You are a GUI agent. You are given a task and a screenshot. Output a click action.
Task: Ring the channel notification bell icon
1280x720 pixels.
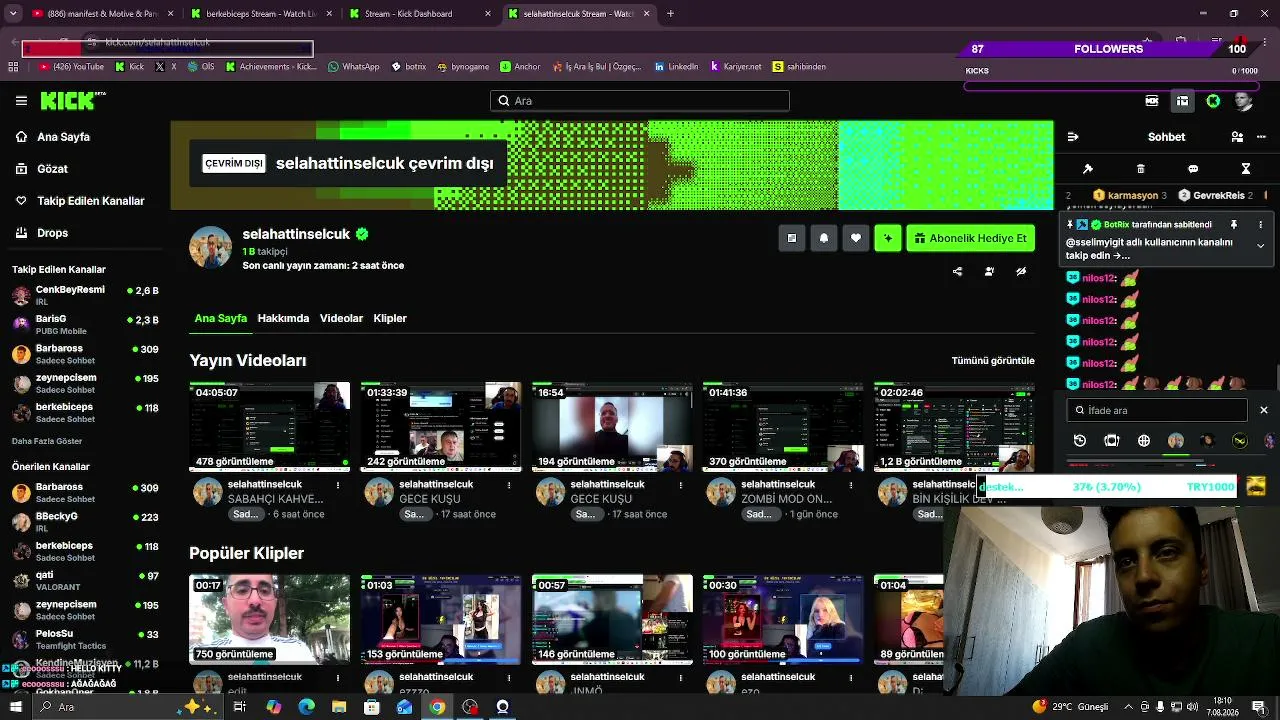824,238
